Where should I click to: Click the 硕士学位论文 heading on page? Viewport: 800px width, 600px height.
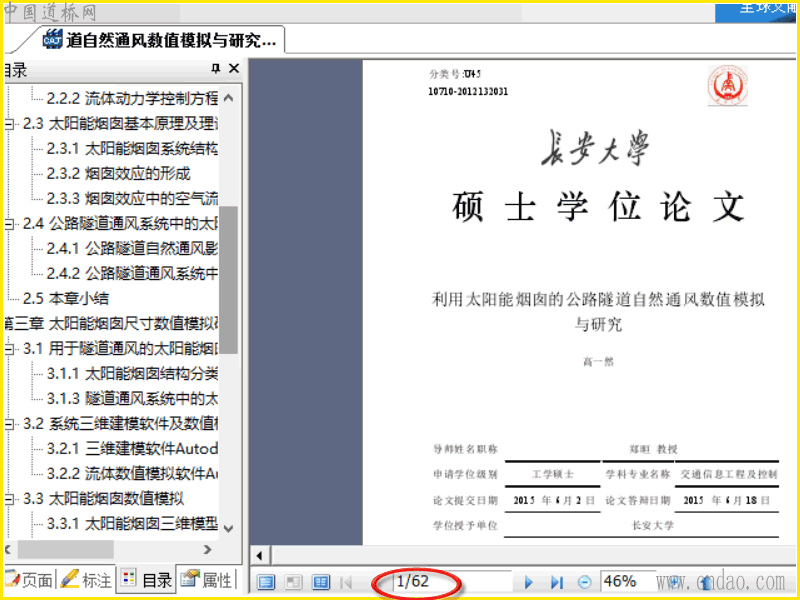point(598,207)
